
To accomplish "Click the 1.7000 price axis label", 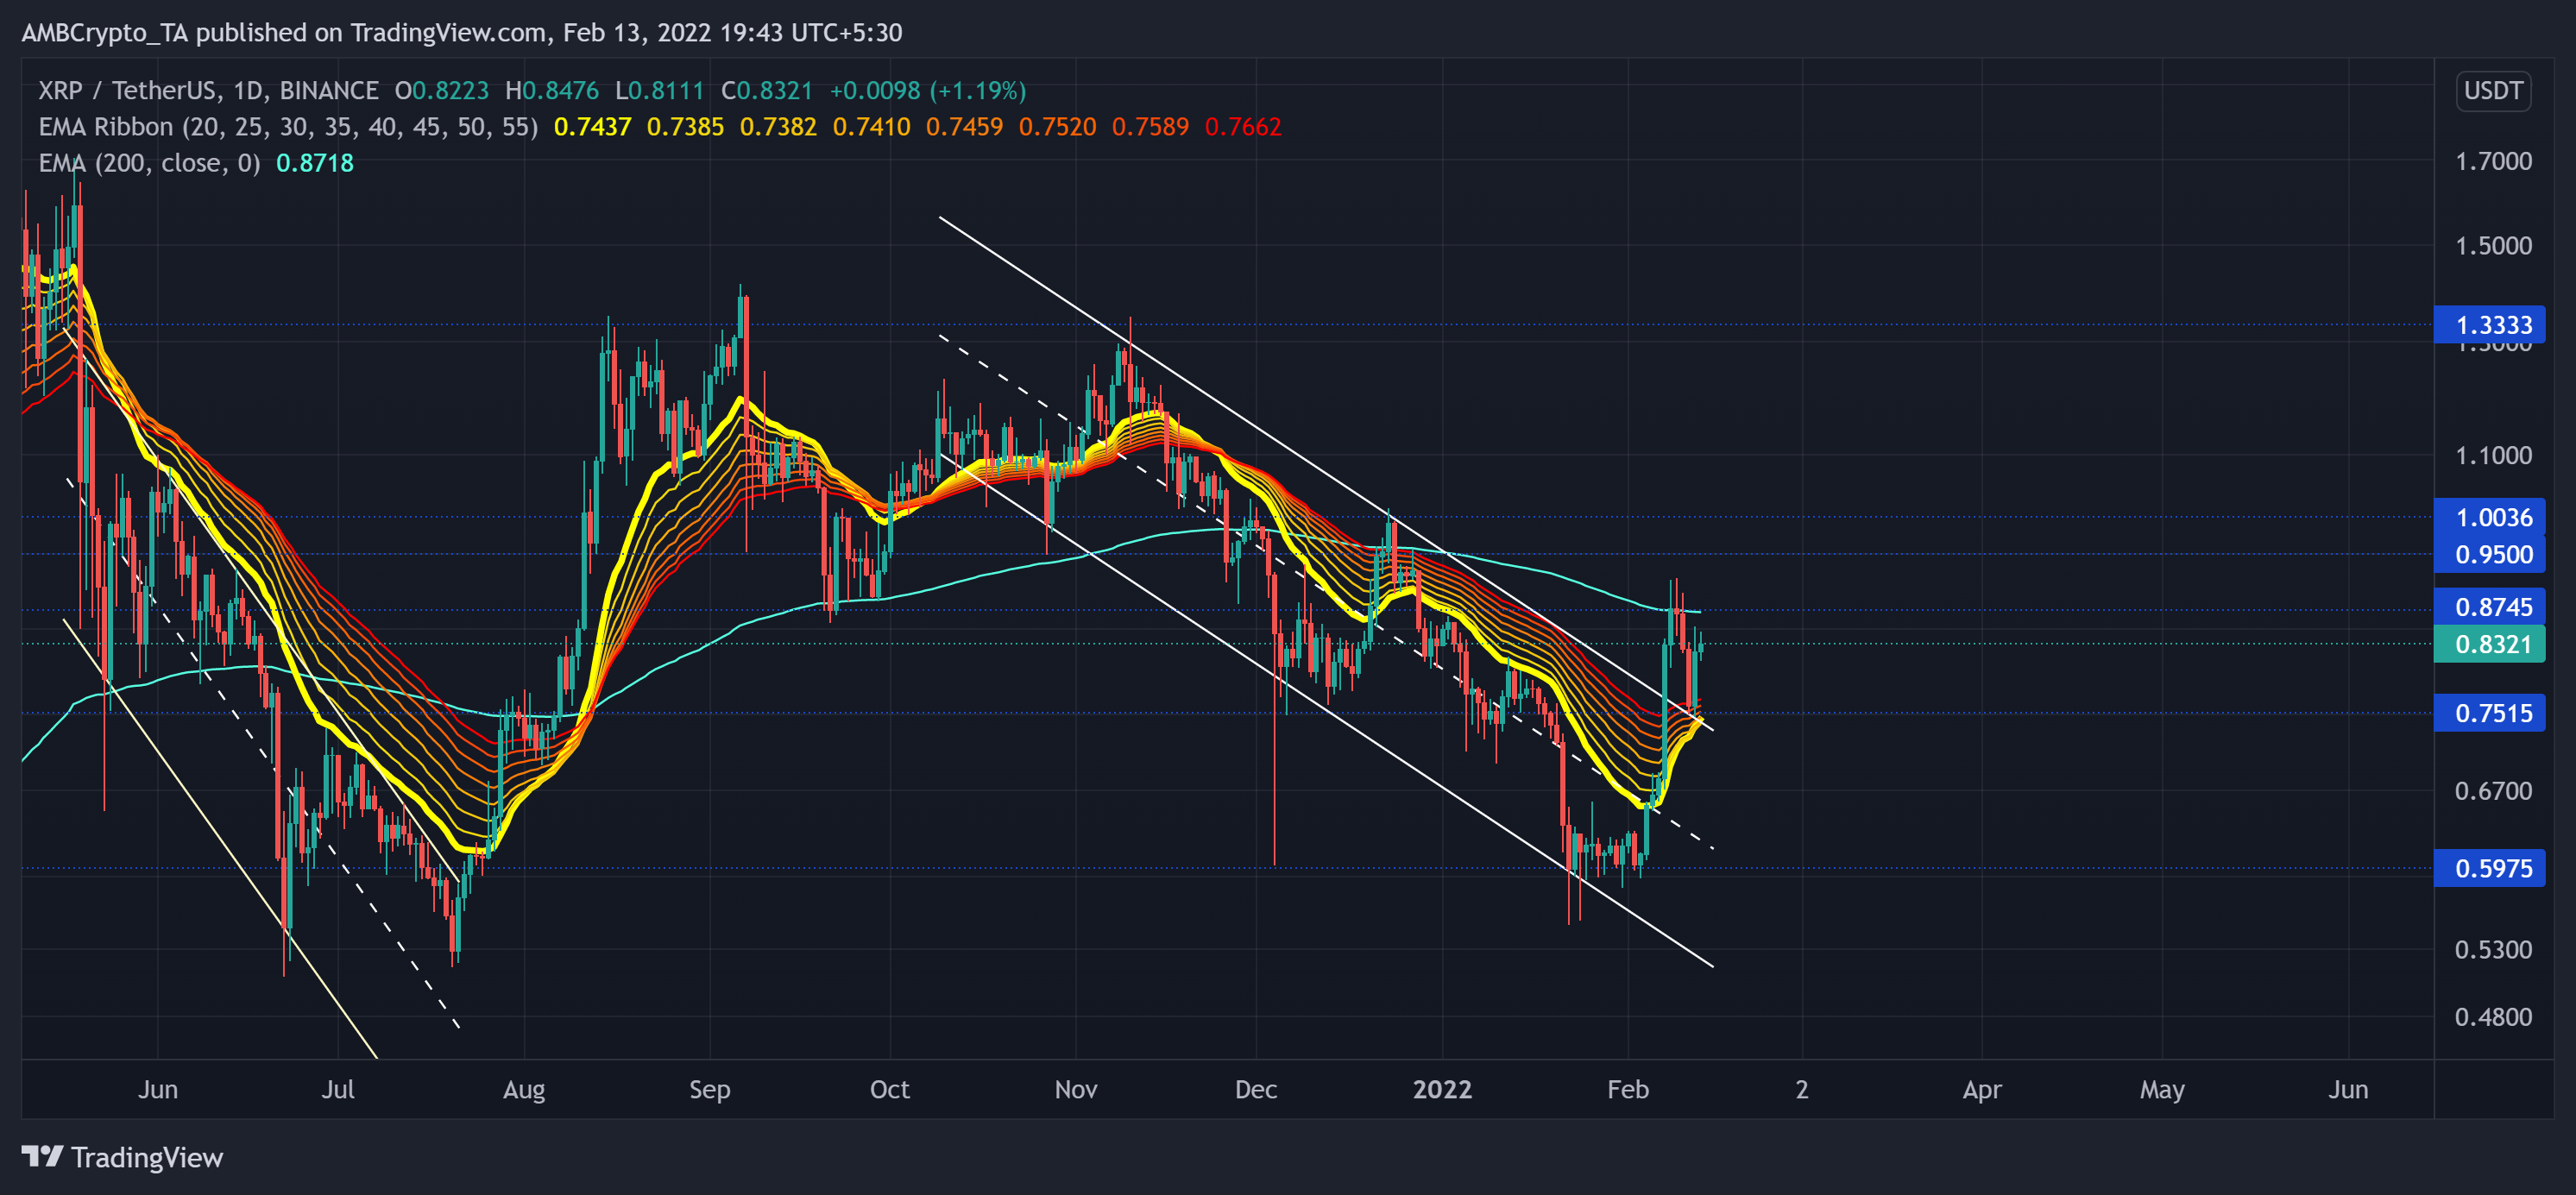I will click(x=2493, y=161).
